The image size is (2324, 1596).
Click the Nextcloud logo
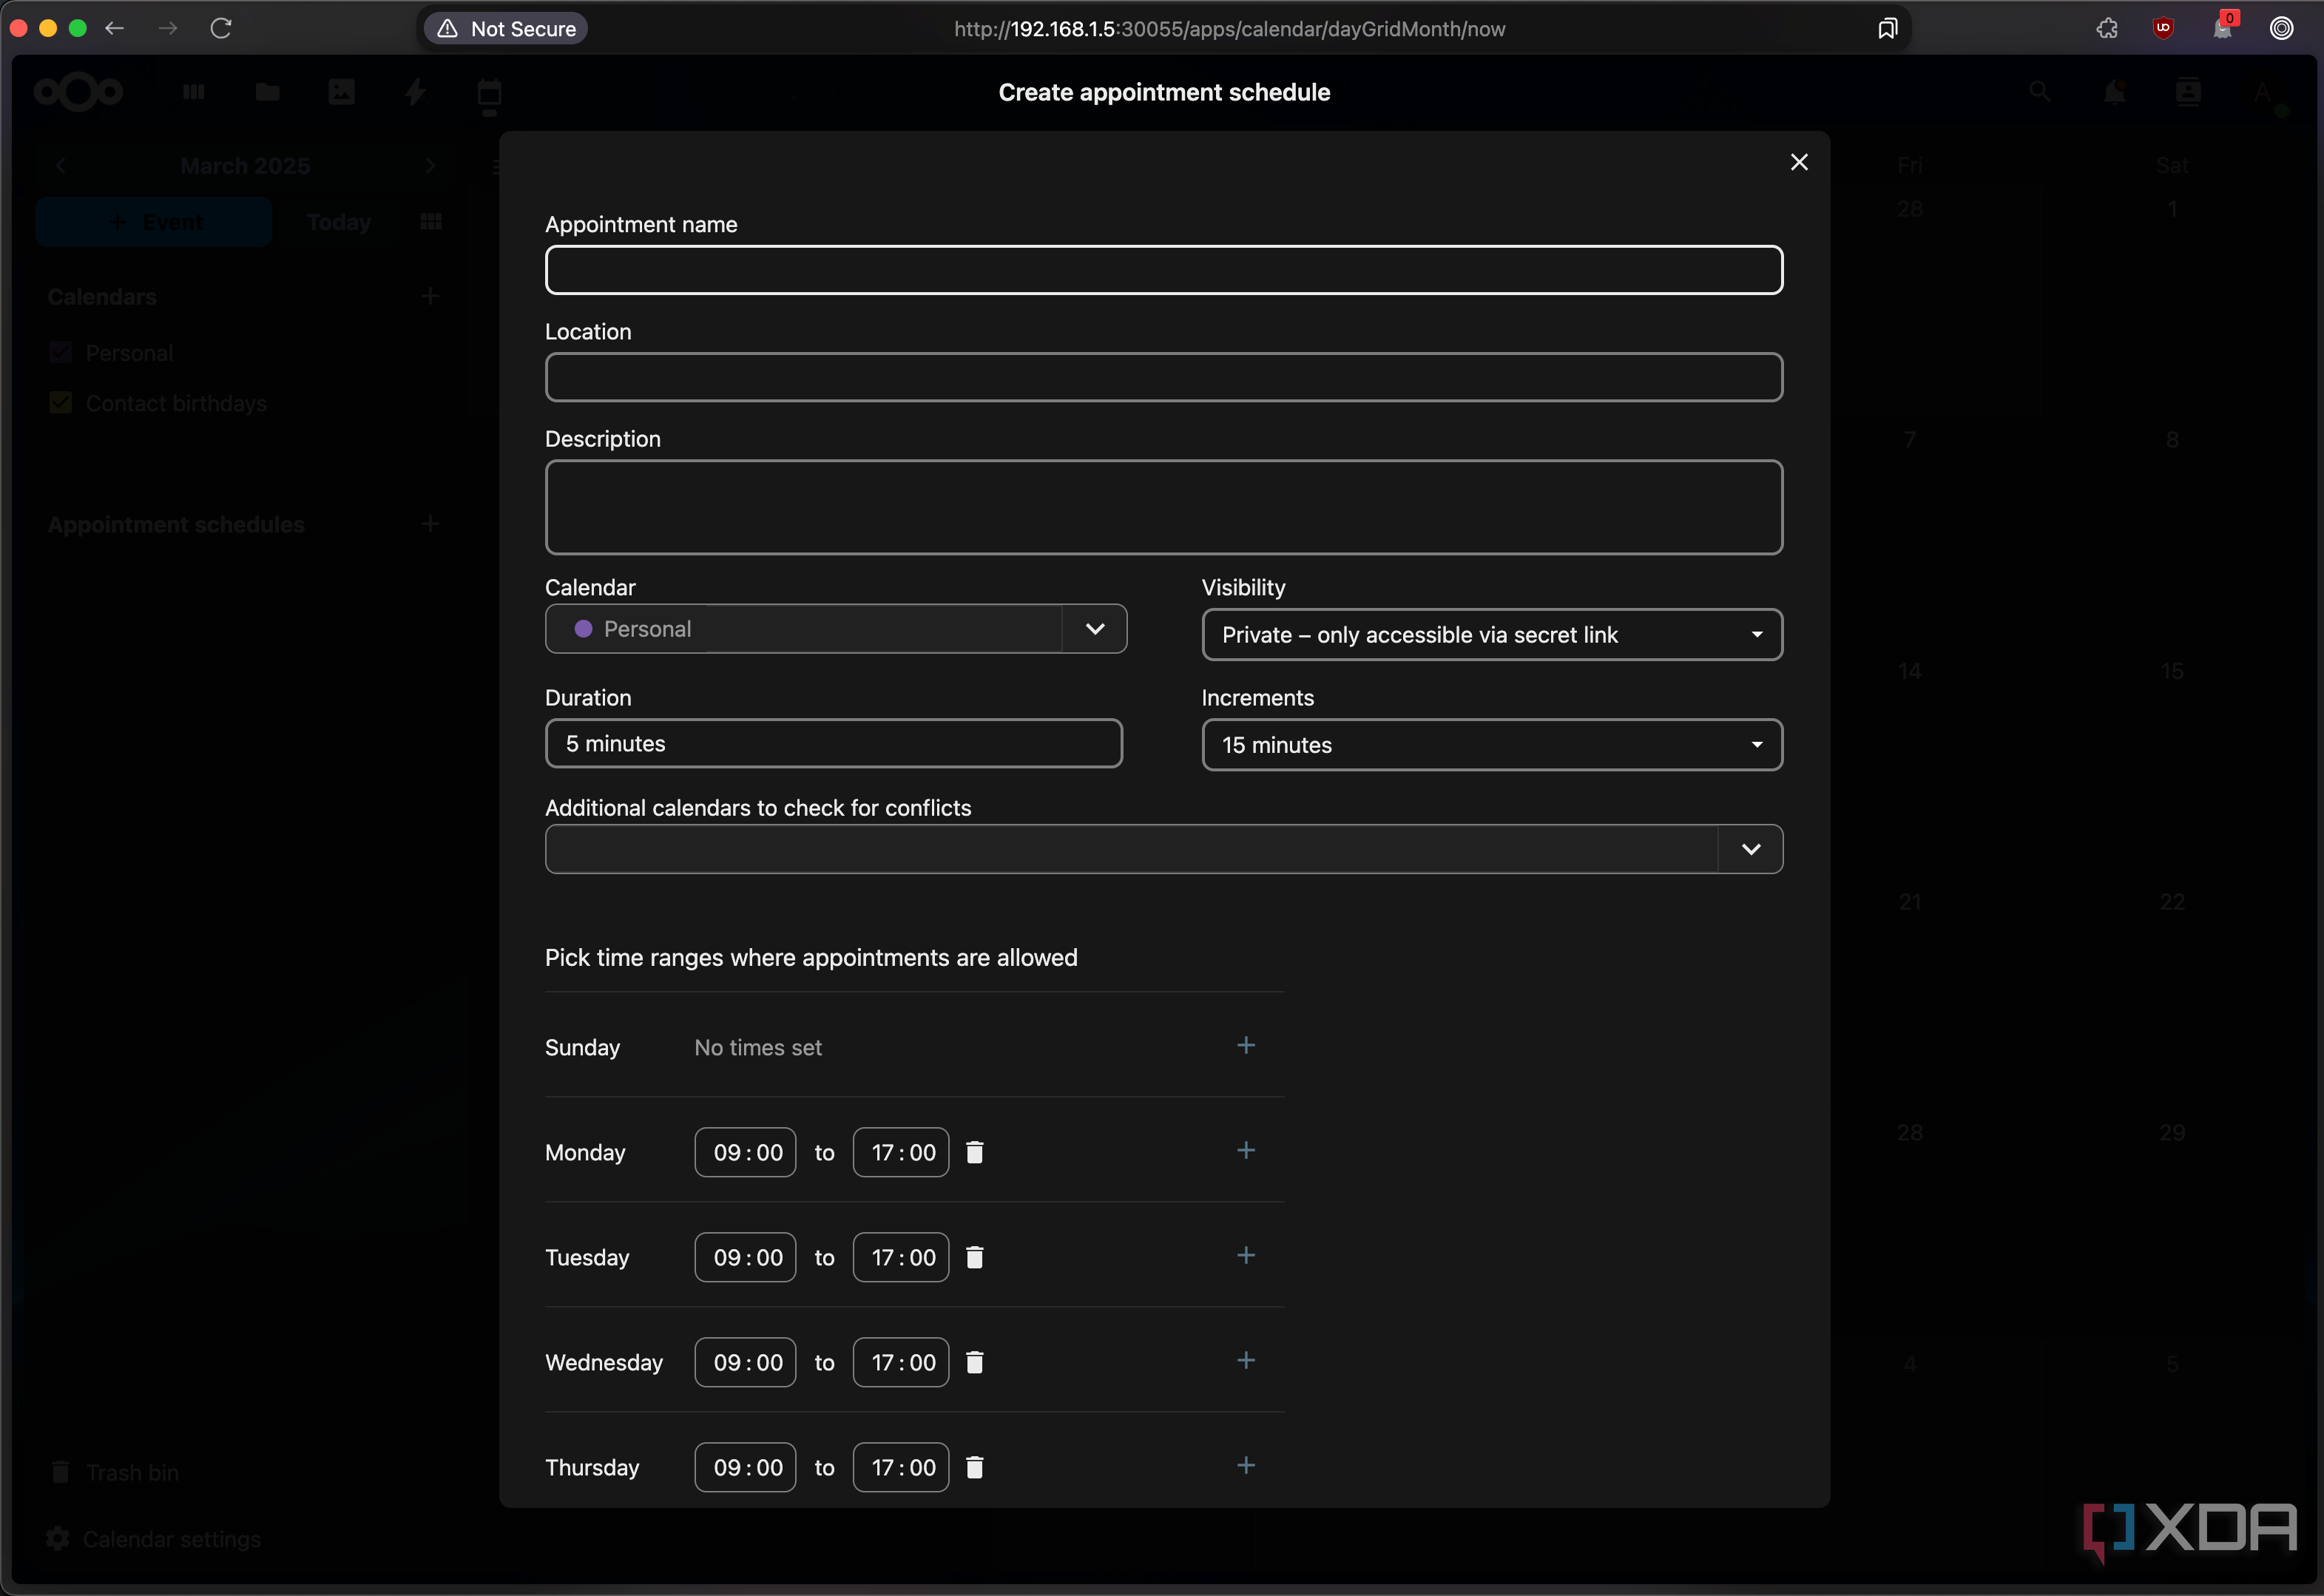pos(78,92)
